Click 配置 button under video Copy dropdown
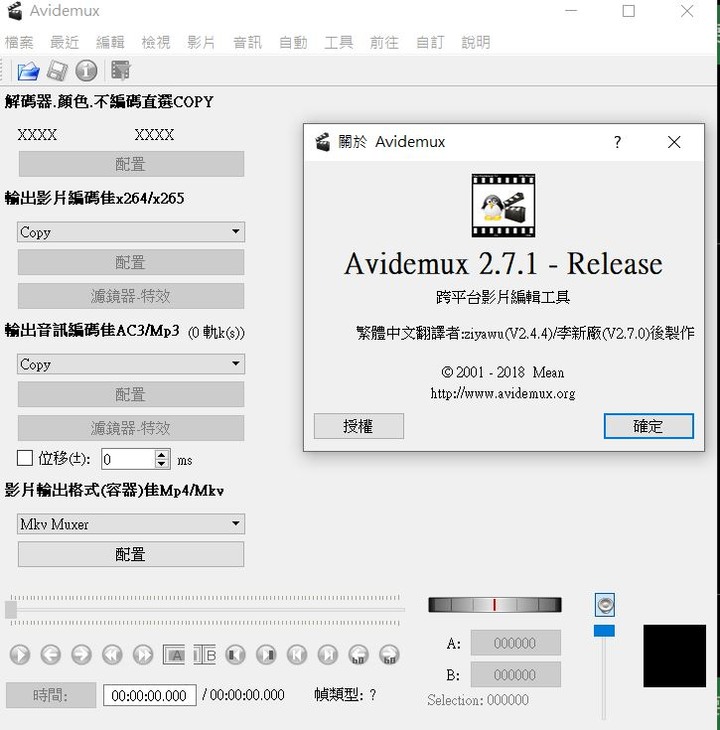Viewport: 720px width, 730px height. coord(131,262)
